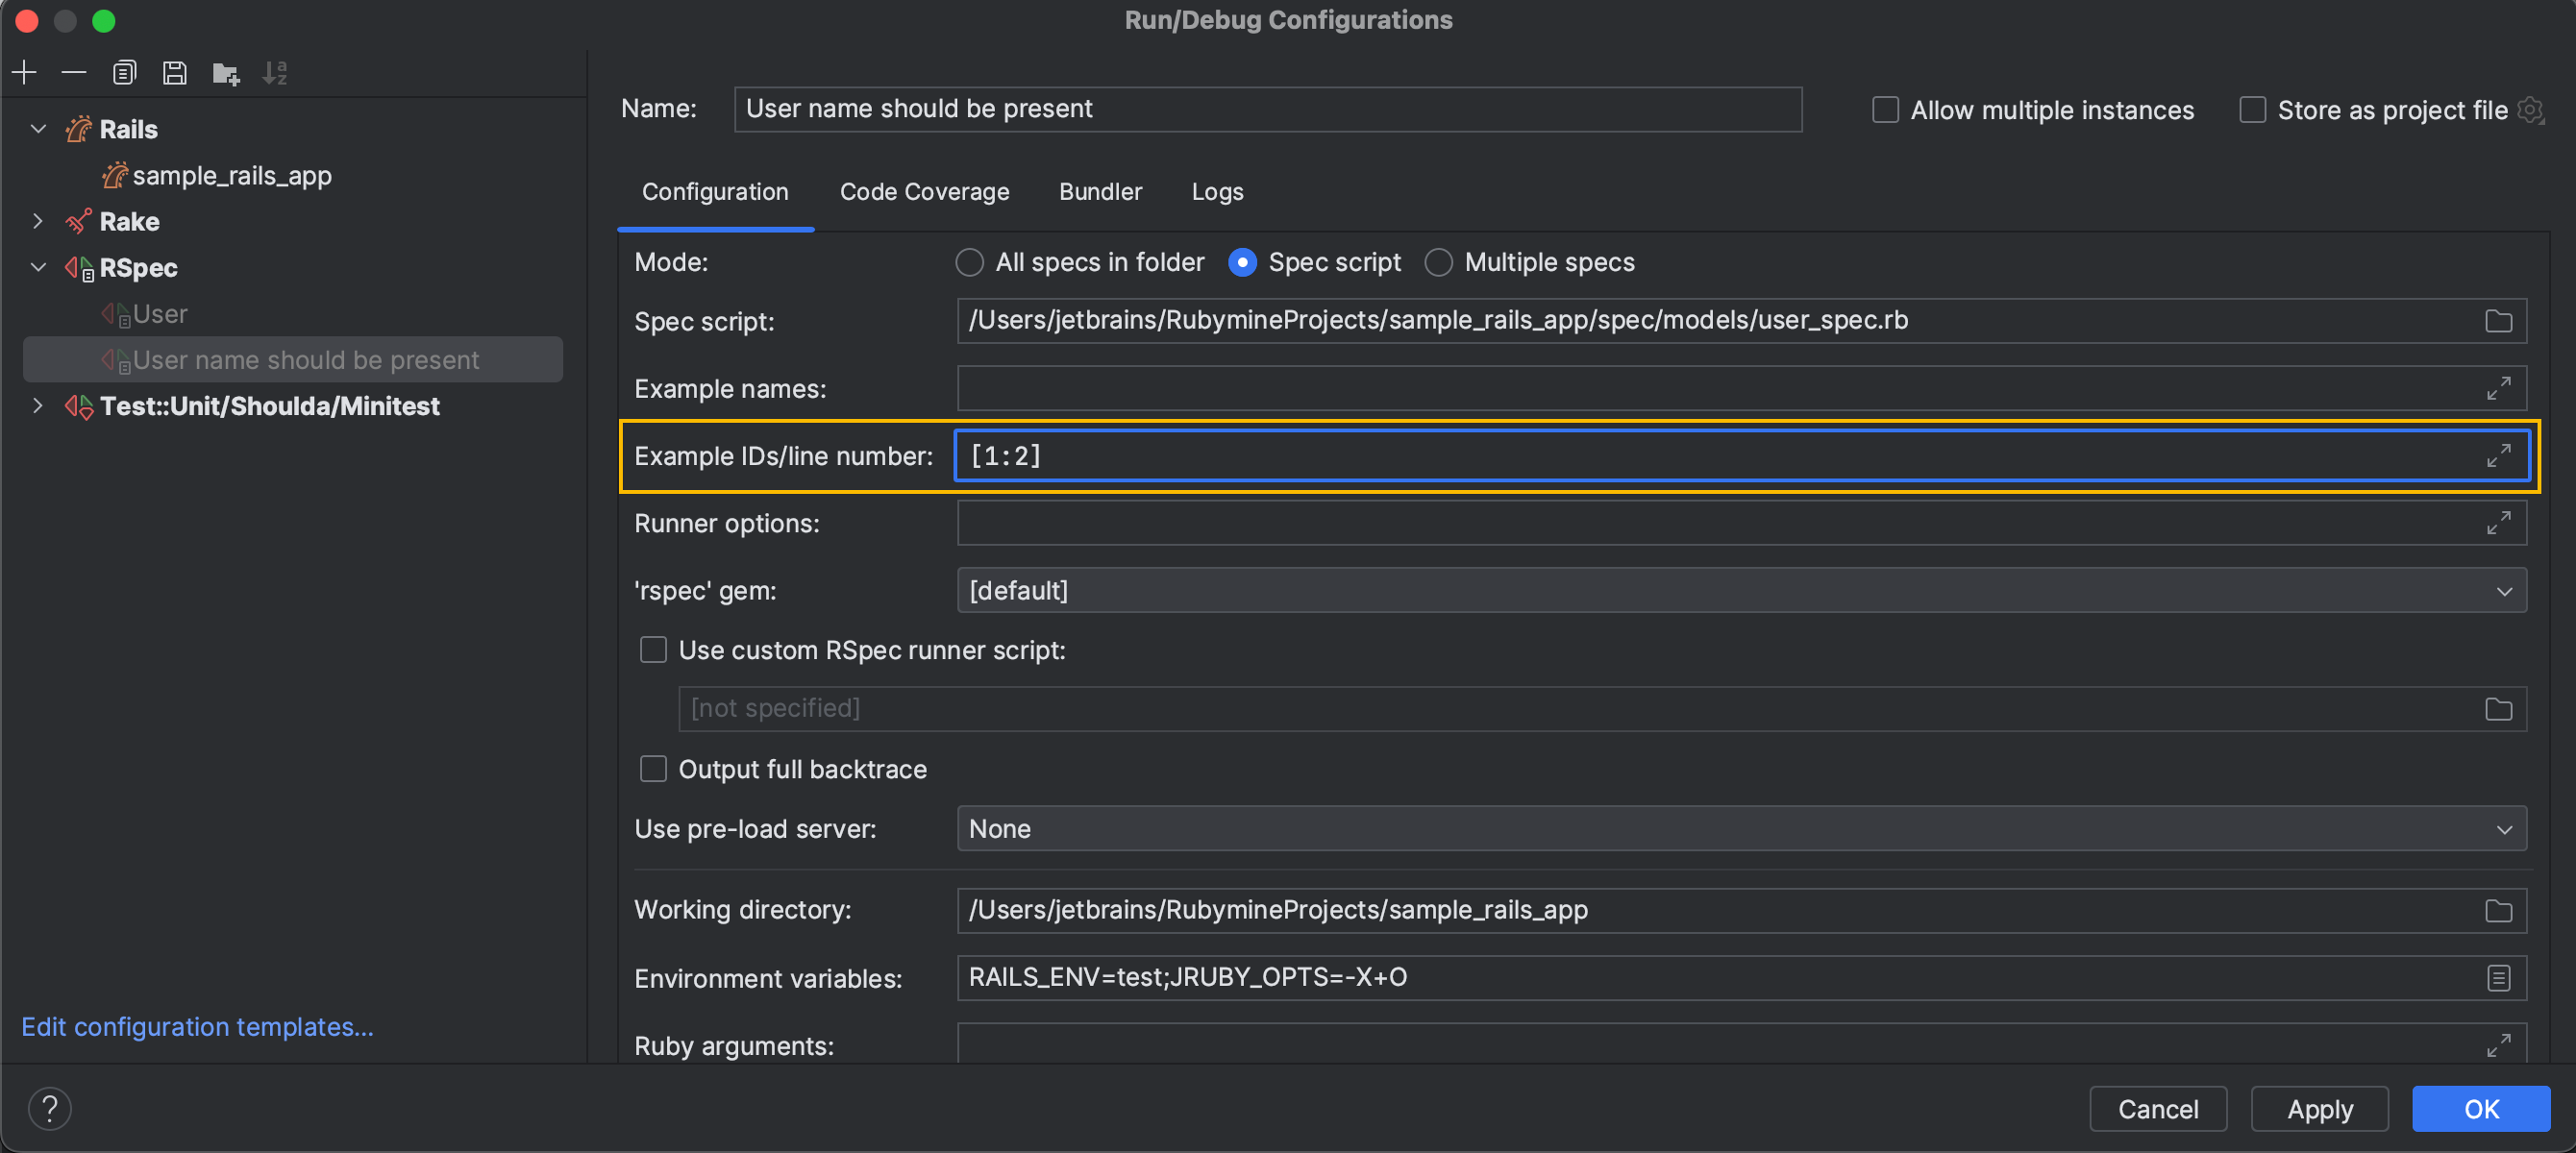Click the Add New Configuration plus icon

[24, 72]
